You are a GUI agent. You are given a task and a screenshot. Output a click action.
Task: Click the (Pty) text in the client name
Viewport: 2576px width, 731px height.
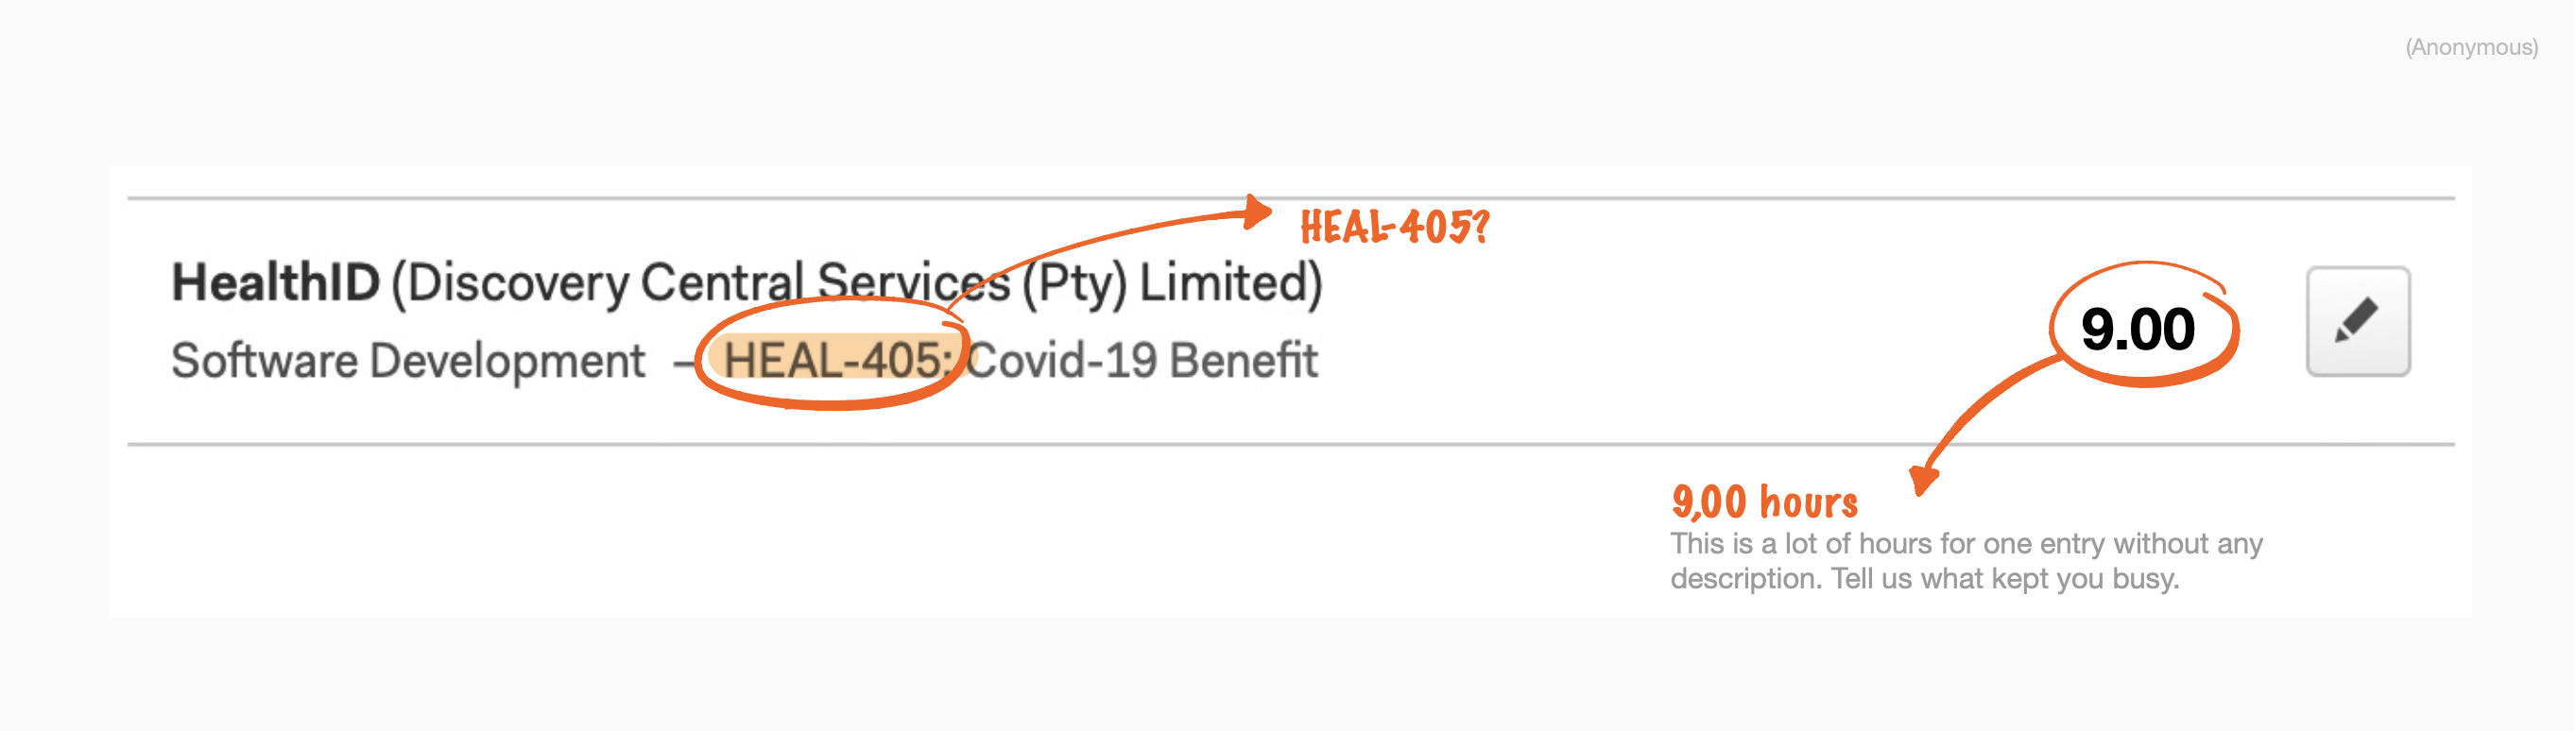click(1074, 284)
